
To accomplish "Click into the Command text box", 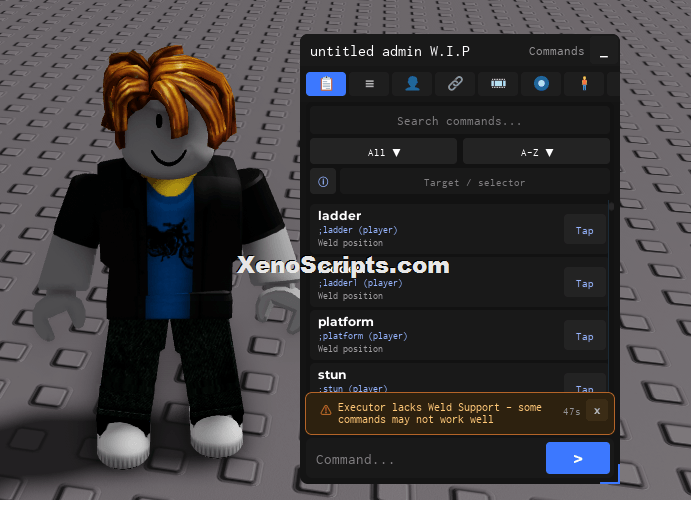I will coord(426,459).
